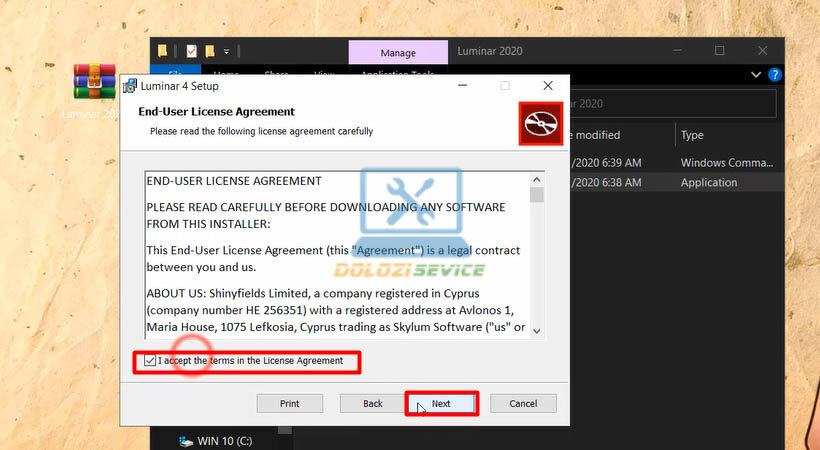Cancel the Luminar 4 setup
The width and height of the screenshot is (820, 450).
[x=523, y=404]
